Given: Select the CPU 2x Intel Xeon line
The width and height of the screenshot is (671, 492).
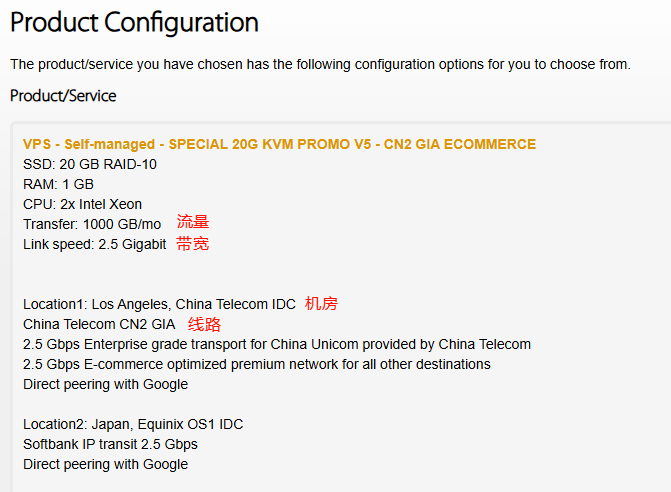Looking at the screenshot, I should 82,204.
